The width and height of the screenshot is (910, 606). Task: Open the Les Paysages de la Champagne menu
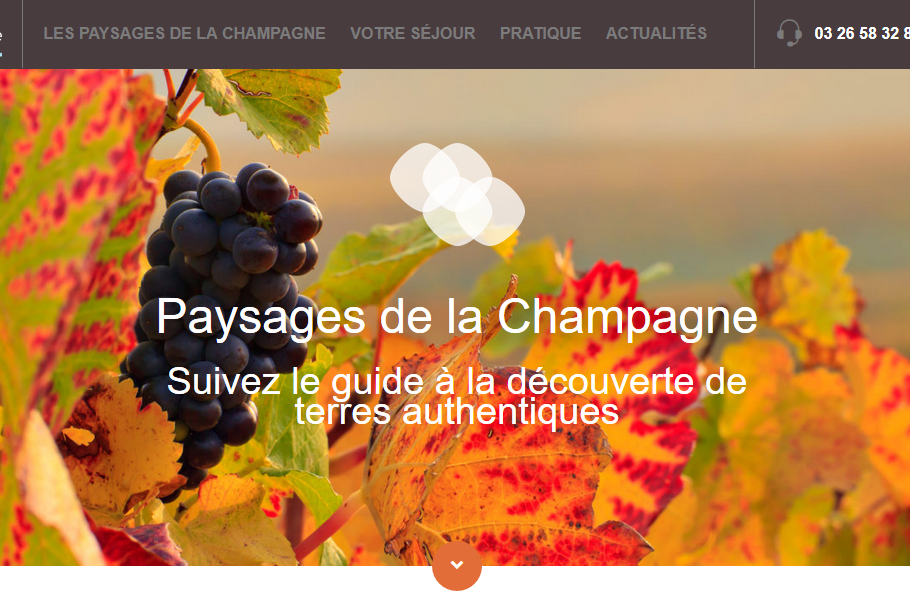pos(185,33)
